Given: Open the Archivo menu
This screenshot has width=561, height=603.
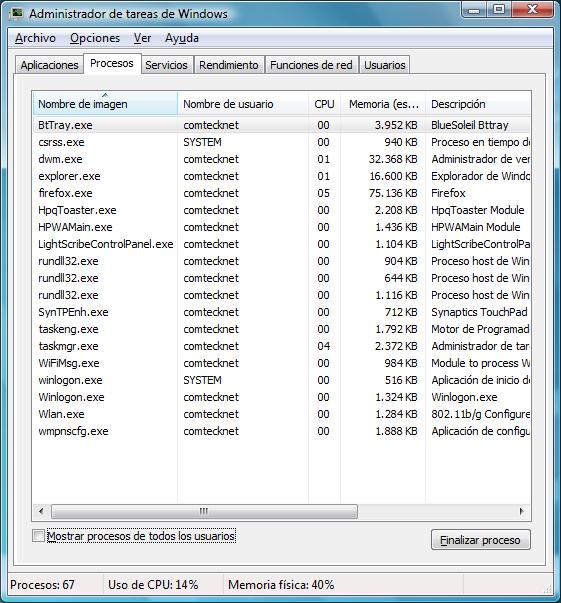Looking at the screenshot, I should click(35, 38).
